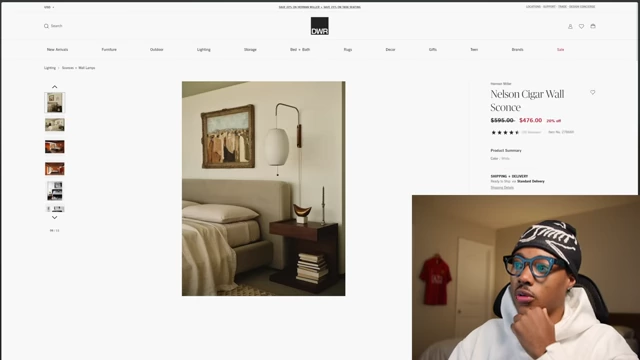Open the Outdoor menu

[x=157, y=49]
